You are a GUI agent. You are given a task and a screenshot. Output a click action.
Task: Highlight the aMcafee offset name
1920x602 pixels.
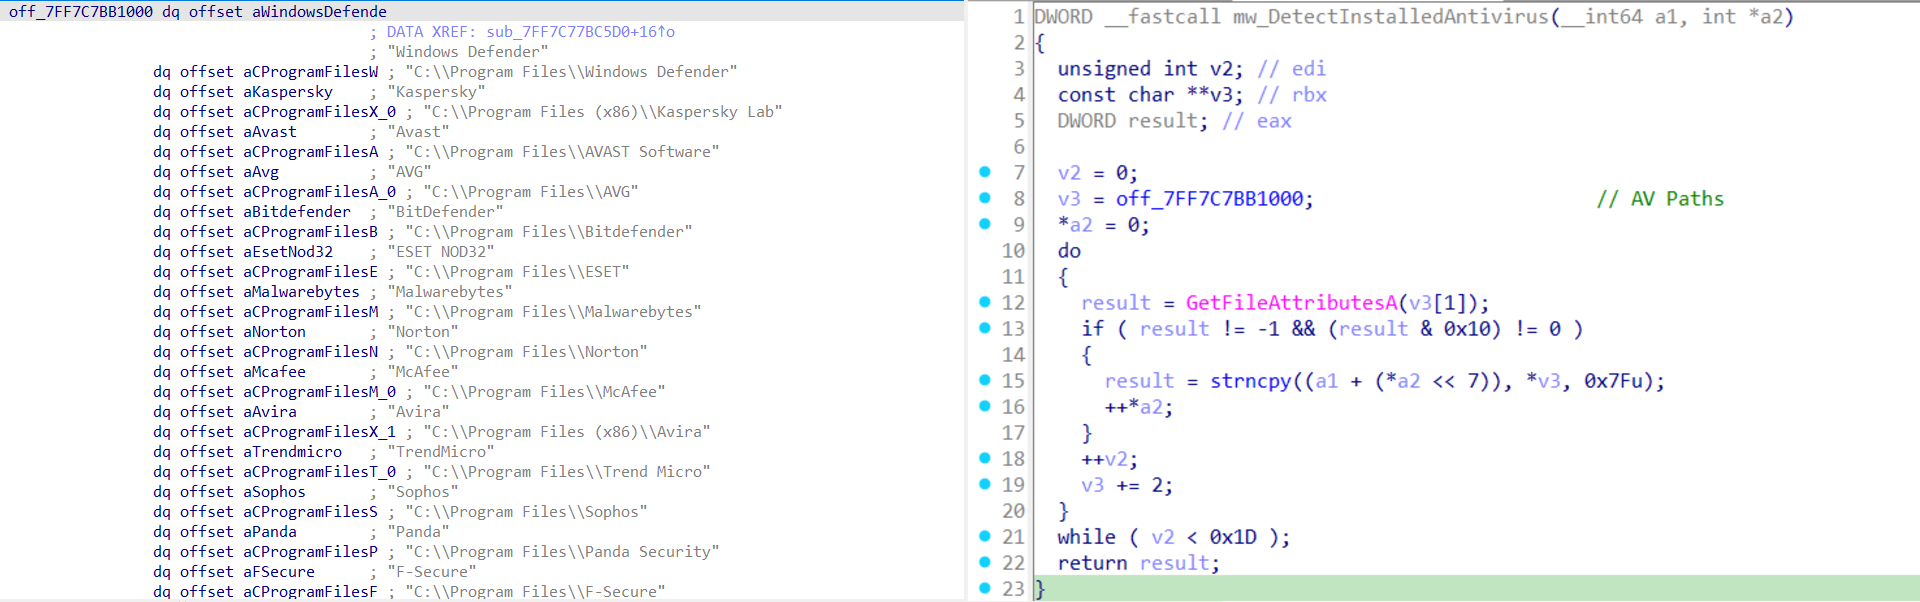(274, 372)
